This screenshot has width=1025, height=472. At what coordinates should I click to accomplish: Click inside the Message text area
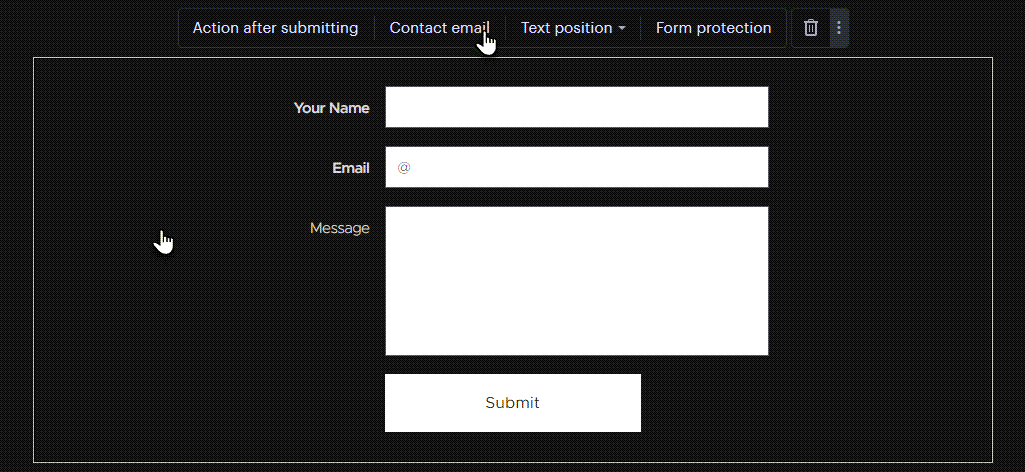click(577, 281)
